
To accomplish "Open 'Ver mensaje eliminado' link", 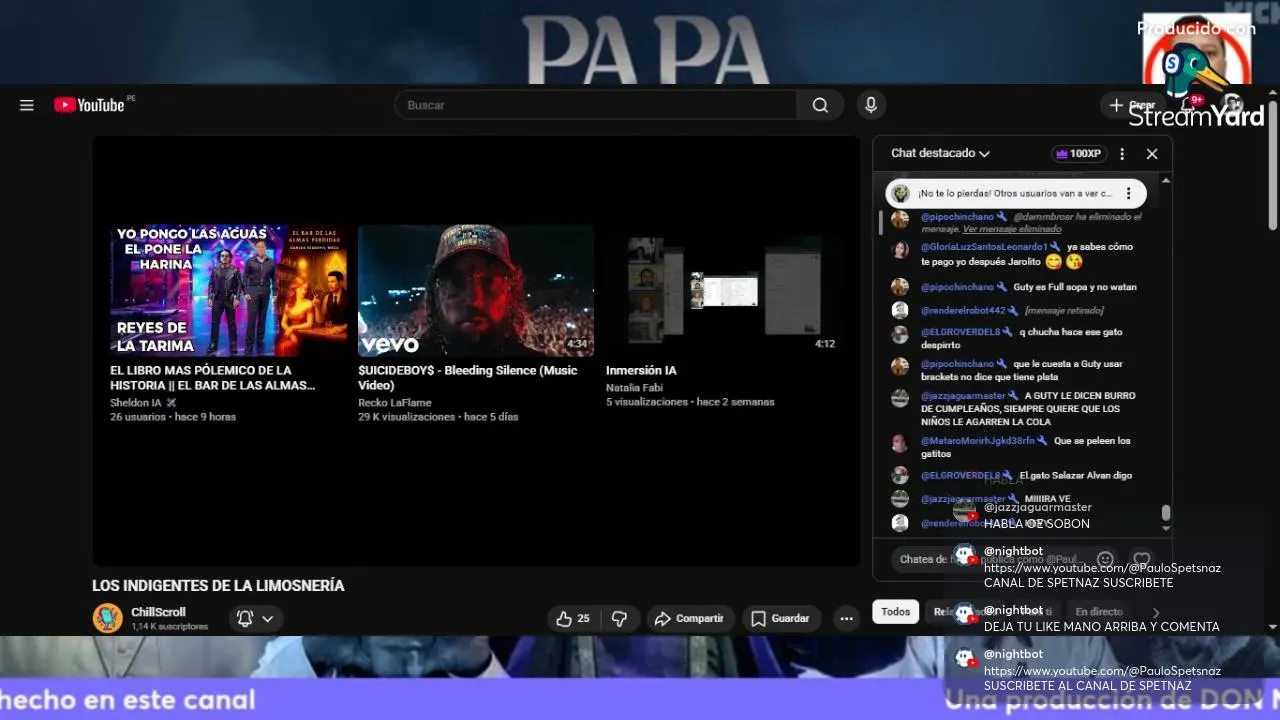I will click(1012, 229).
